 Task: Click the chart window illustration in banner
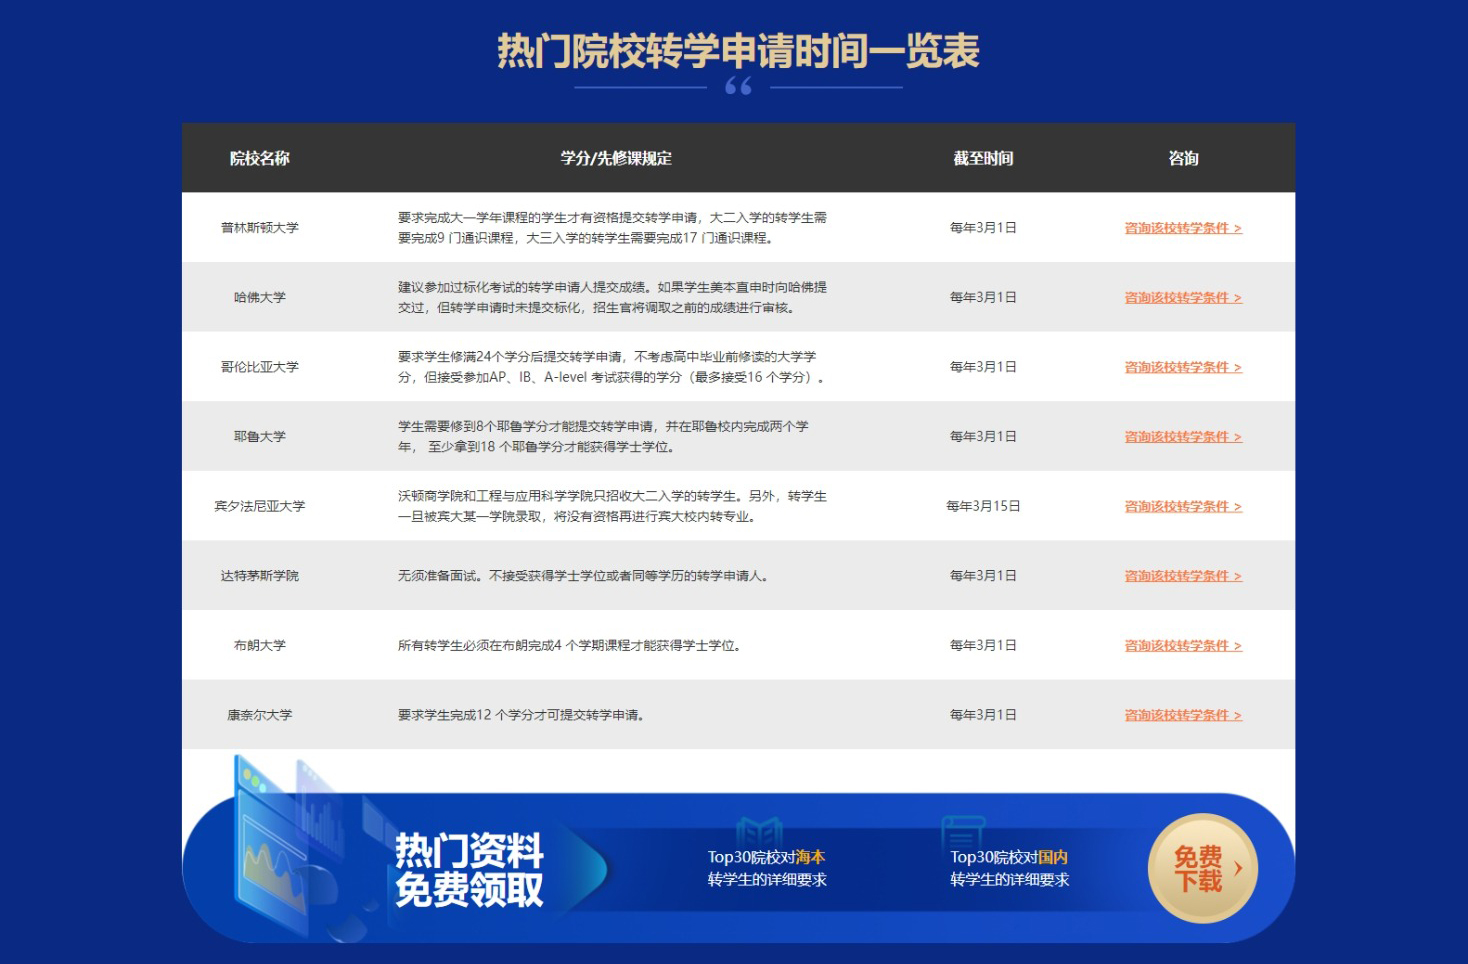tap(272, 845)
